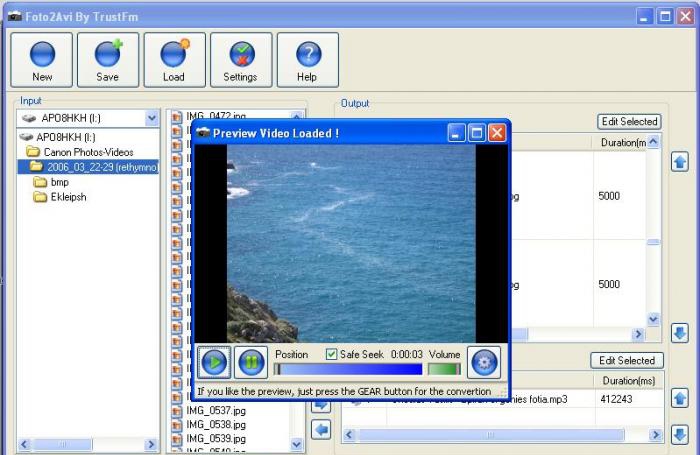
Task: Click the preview Position seek bar
Action: pyautogui.click(x=348, y=369)
